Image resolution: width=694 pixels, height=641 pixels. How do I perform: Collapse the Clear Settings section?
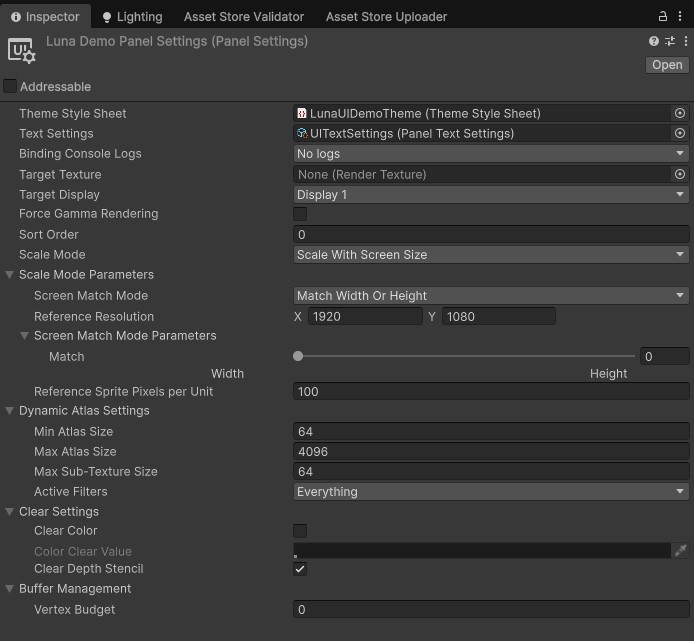pos(9,511)
